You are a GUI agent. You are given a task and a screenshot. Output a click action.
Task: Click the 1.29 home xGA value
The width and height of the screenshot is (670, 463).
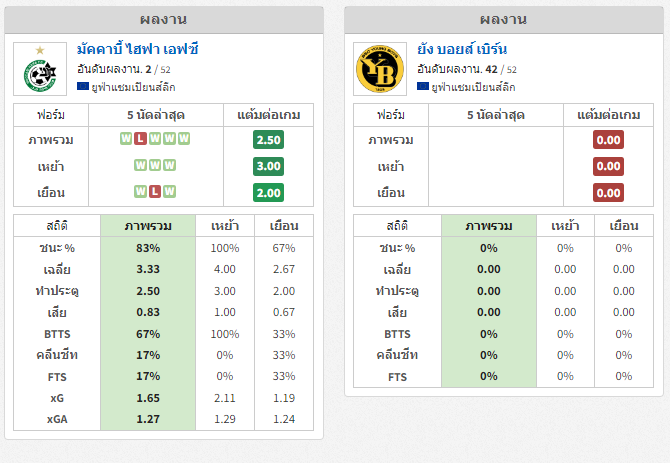tap(225, 419)
